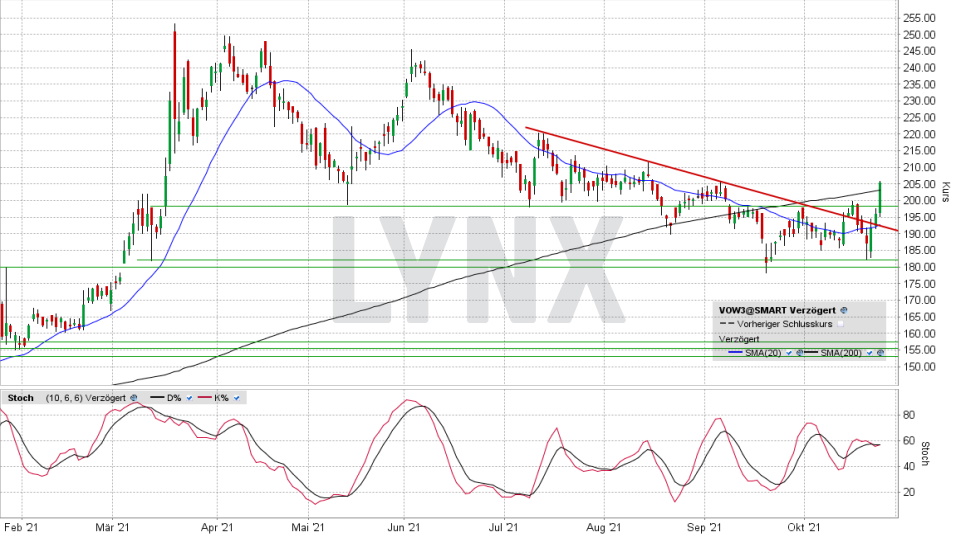Click the SMA(20) settings icon
The image size is (960, 540).
click(x=800, y=353)
